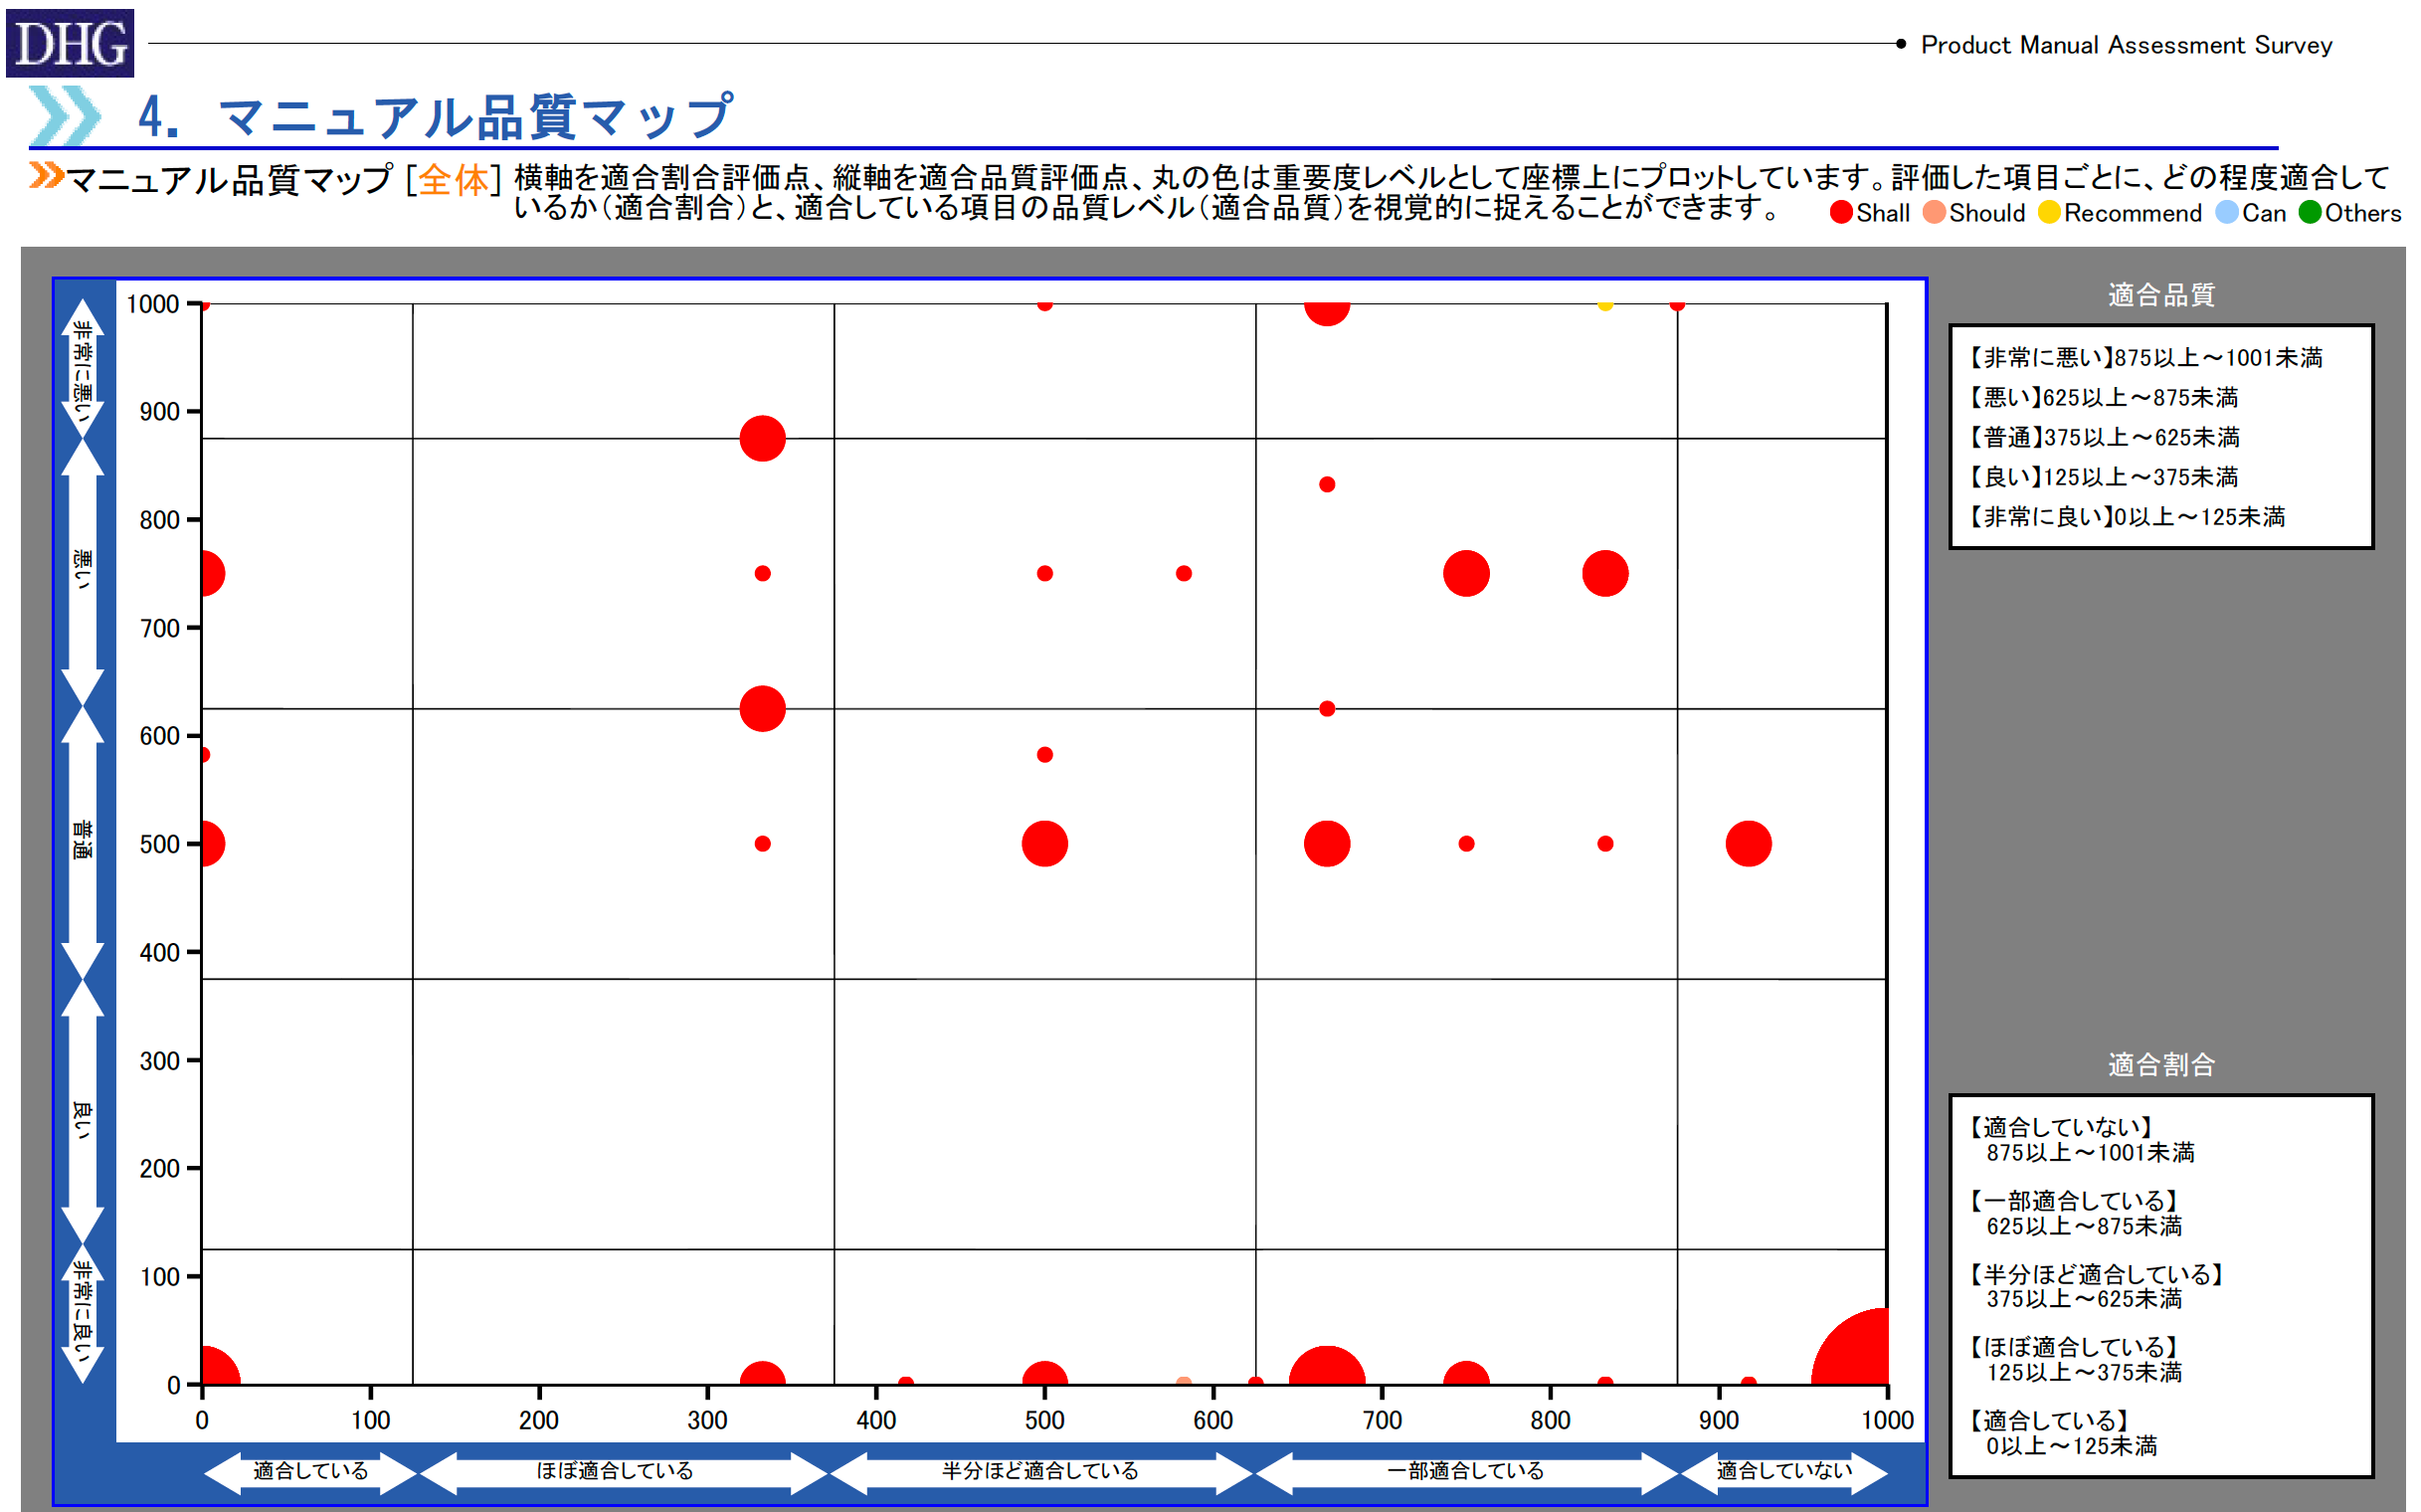2421x1512 pixels.
Task: Click the yellow Recommend legend dot
Action: (2049, 213)
